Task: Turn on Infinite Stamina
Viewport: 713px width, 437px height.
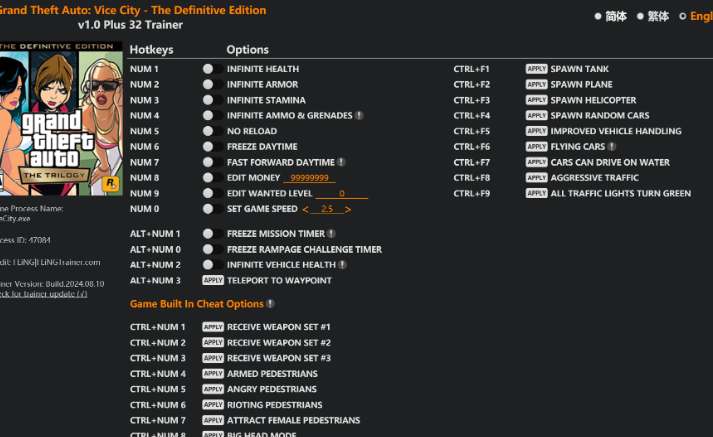Action: [x=212, y=100]
